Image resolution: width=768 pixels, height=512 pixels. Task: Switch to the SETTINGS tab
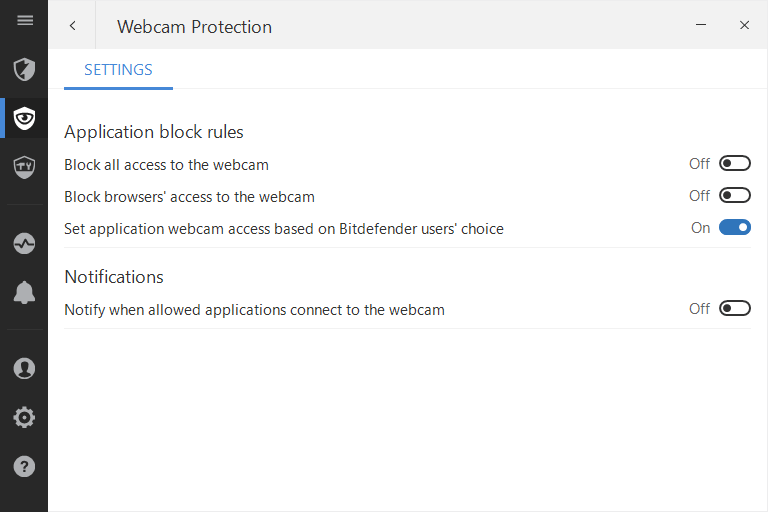pos(118,70)
